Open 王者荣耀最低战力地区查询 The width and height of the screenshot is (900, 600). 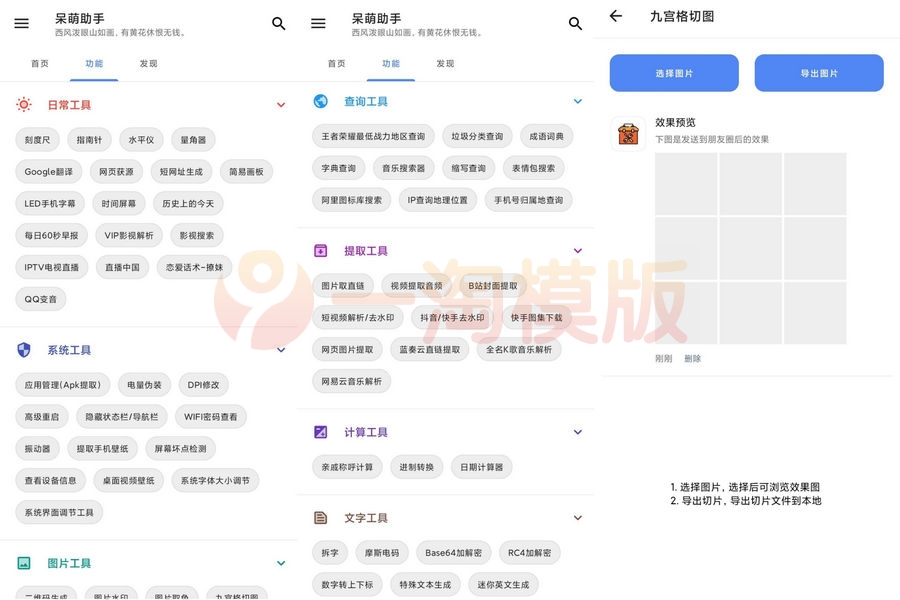click(x=373, y=136)
